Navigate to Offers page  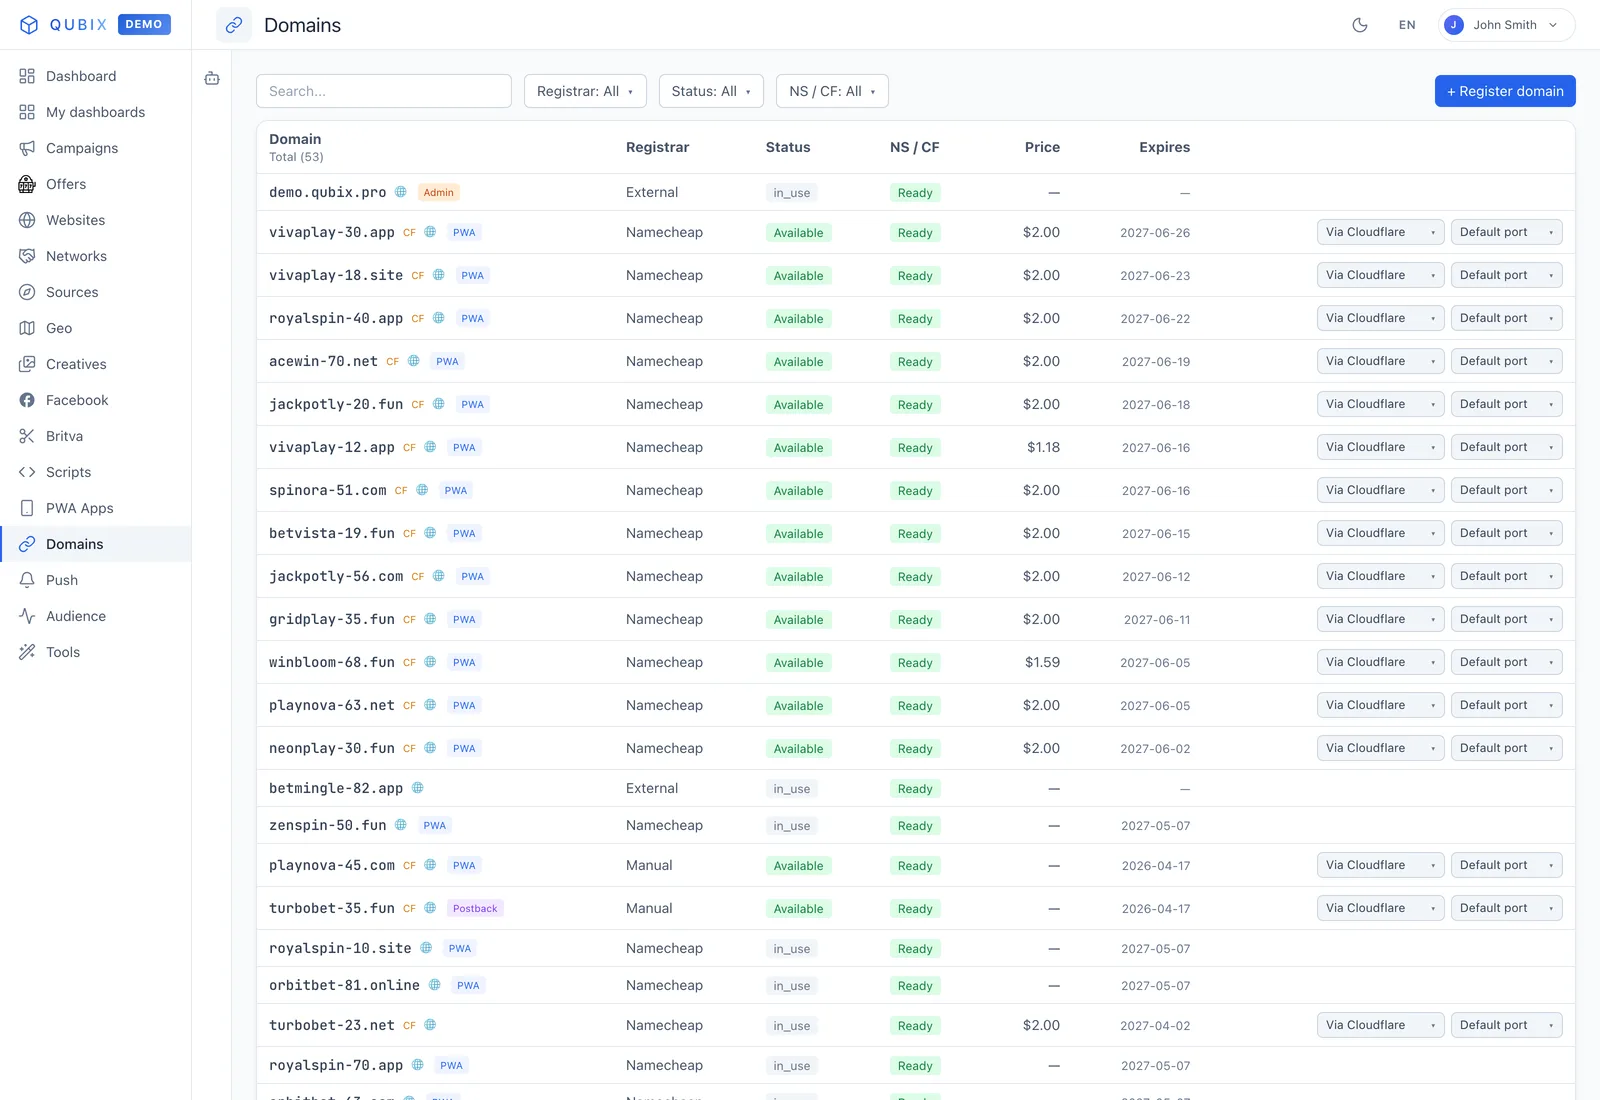95,184
